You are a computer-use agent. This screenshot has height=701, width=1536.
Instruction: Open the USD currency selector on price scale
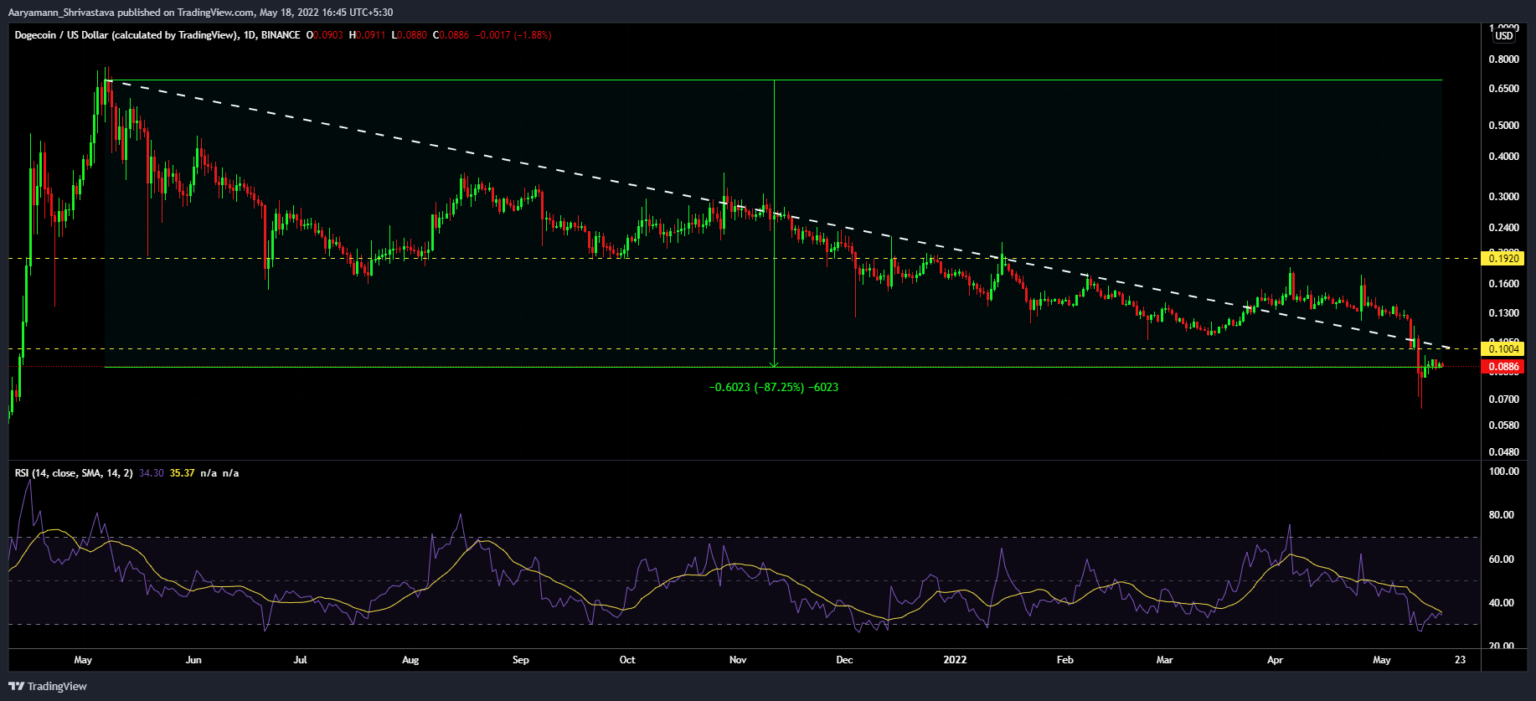[x=1504, y=36]
